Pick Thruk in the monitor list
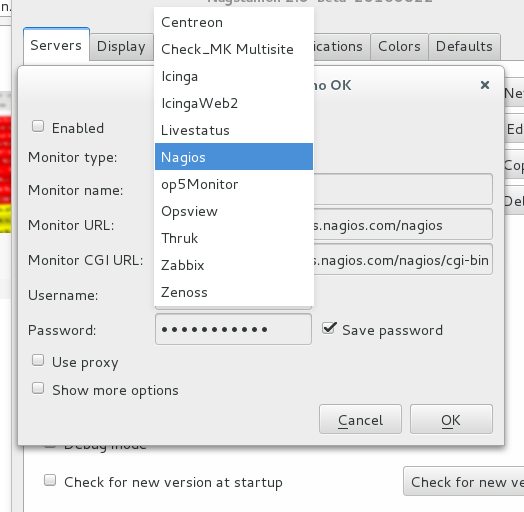This screenshot has height=512, width=524. [234, 238]
